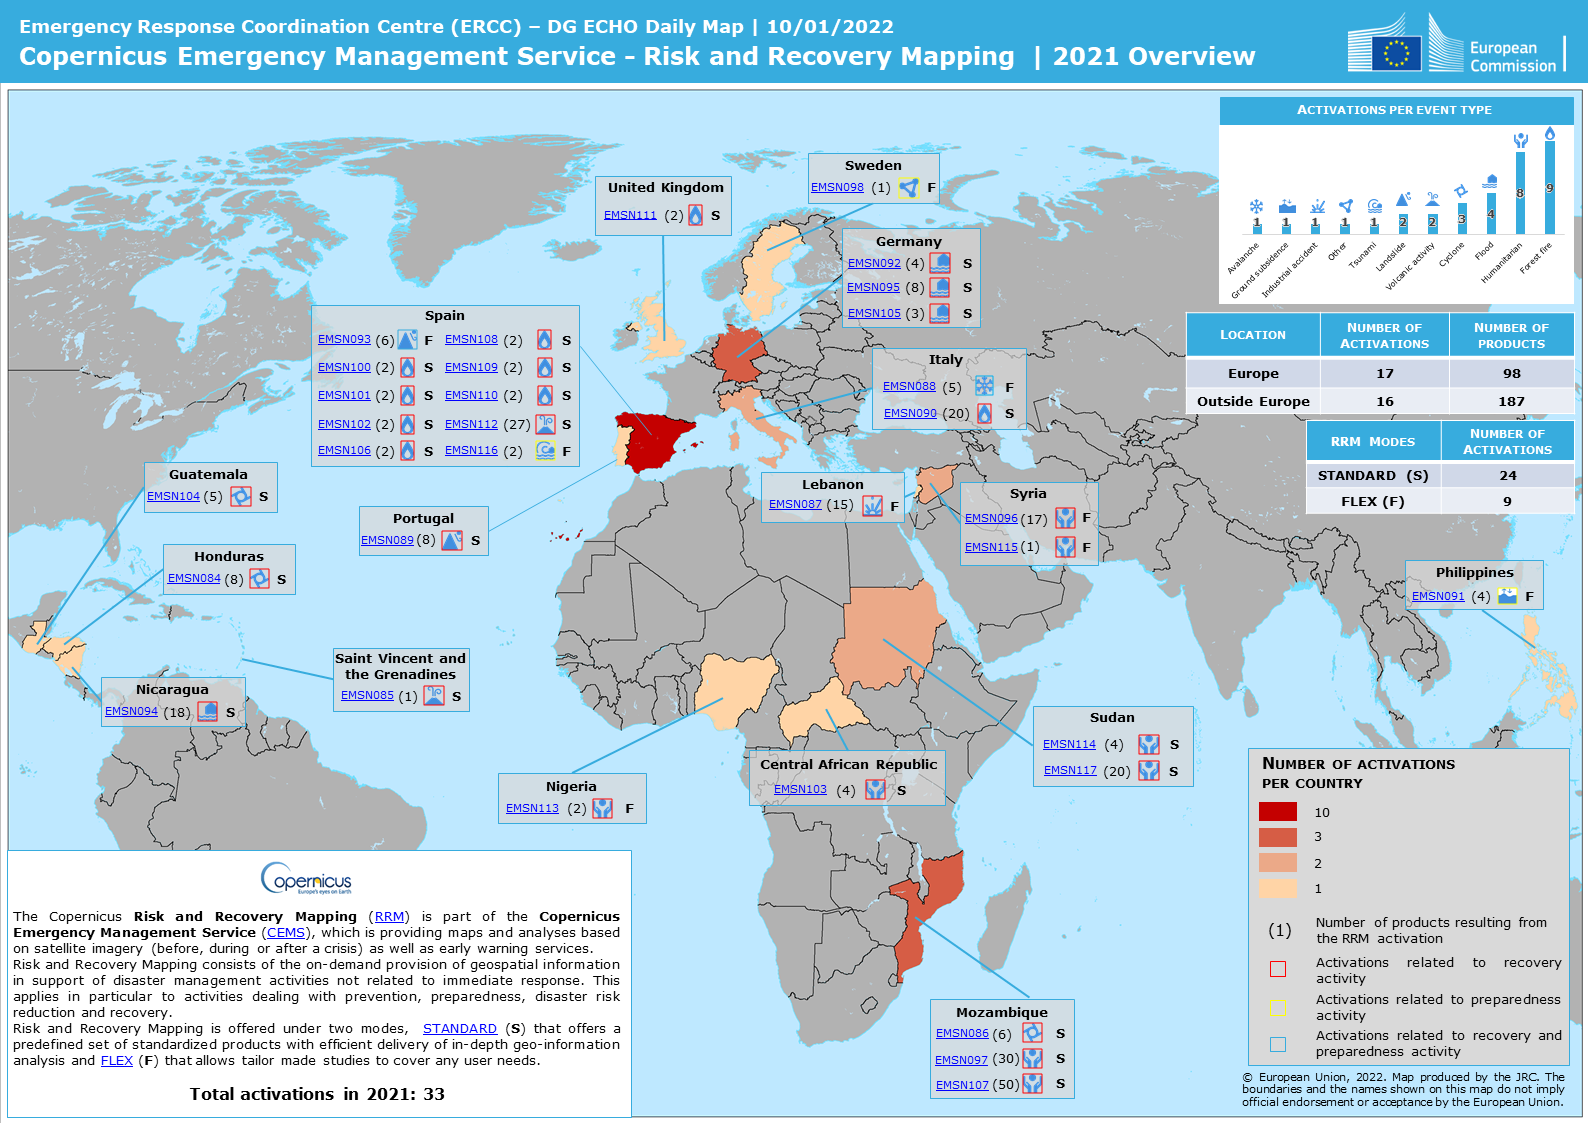1588x1123 pixels.
Task: Click the FLEX hyperlink in description text
Action: click(x=116, y=1060)
